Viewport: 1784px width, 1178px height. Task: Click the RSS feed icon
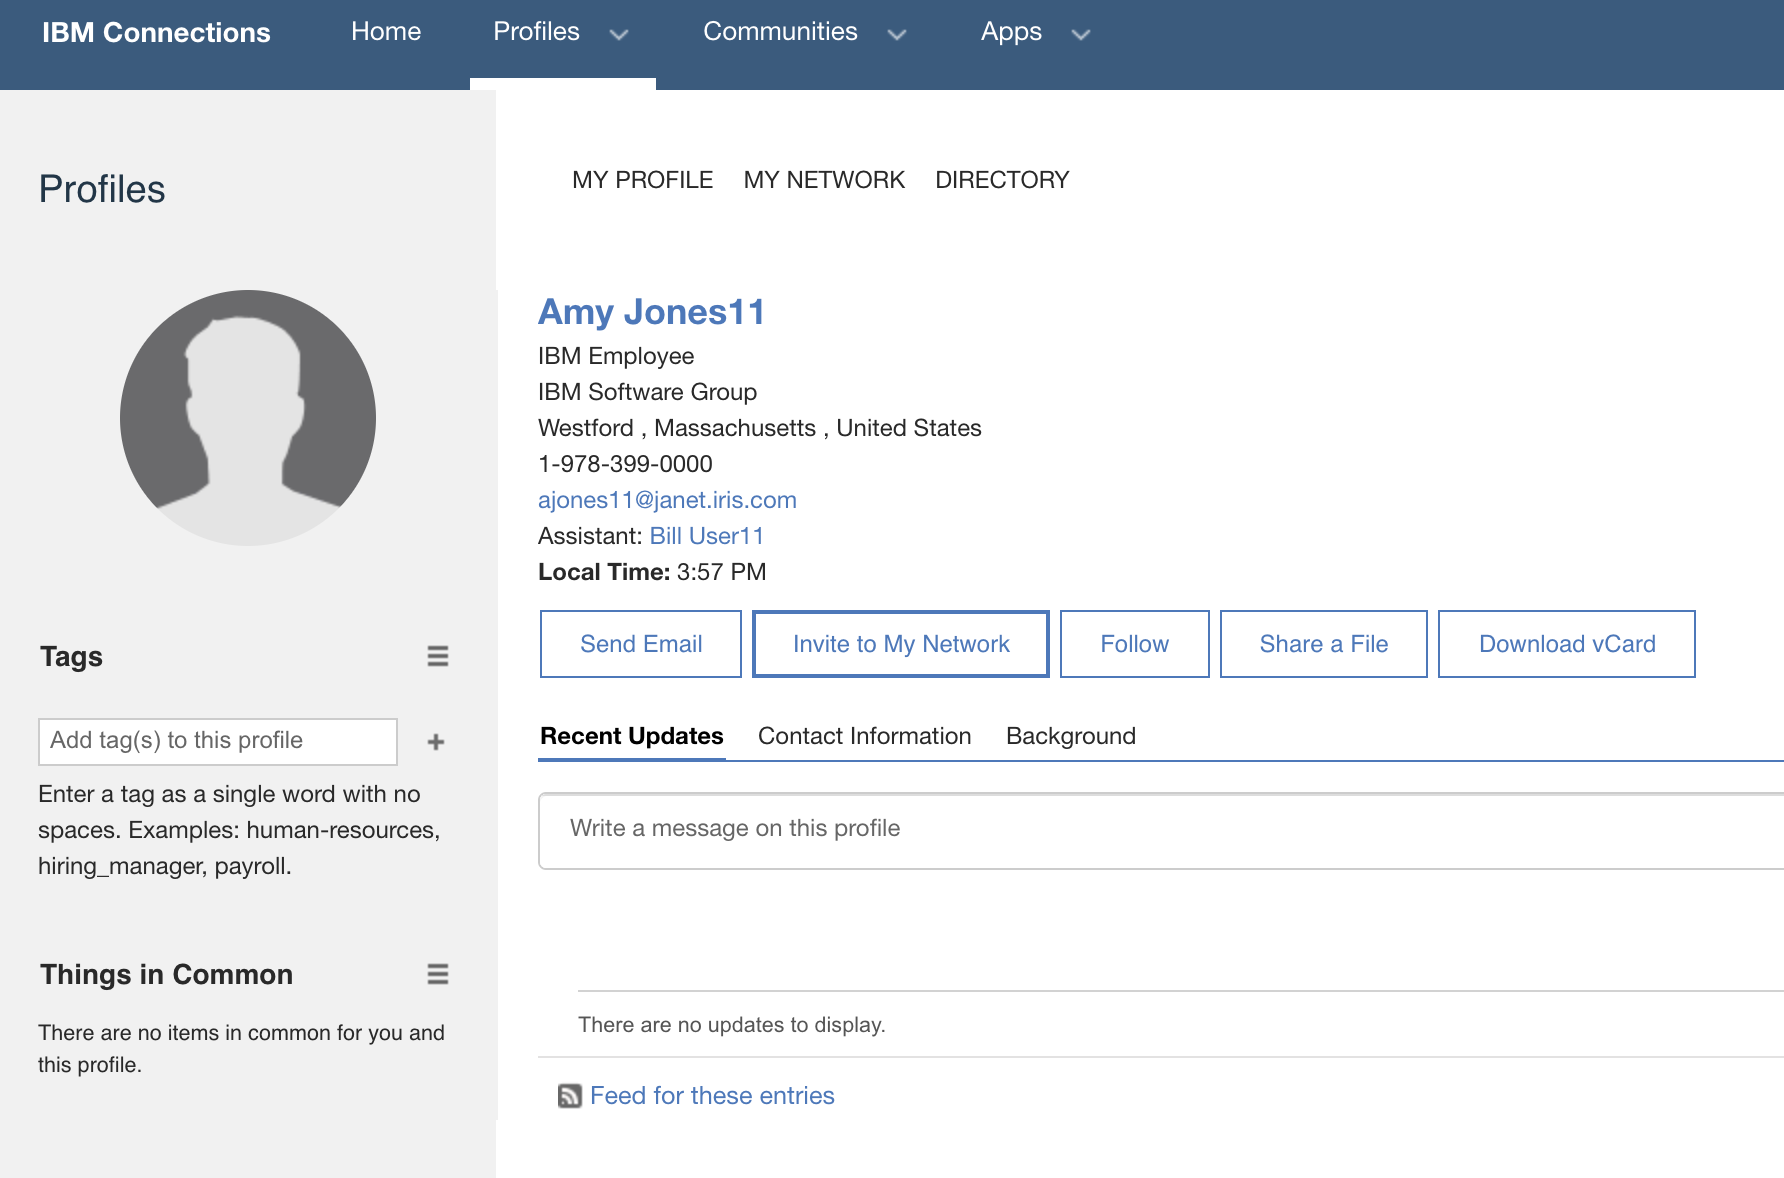pyautogui.click(x=569, y=1096)
